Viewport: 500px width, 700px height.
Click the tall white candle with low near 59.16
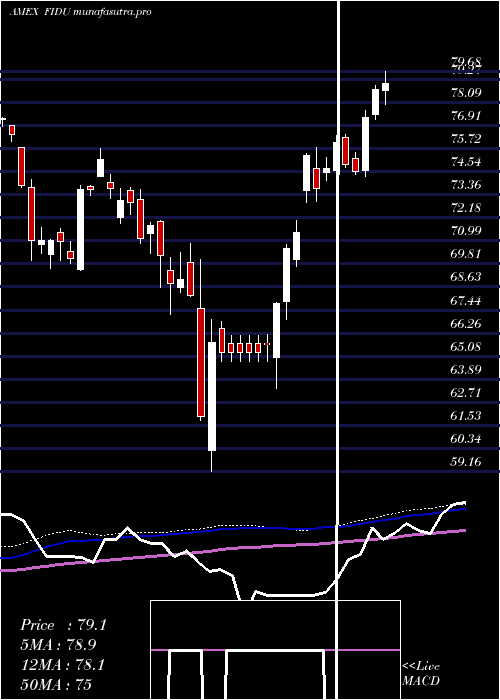(x=212, y=396)
